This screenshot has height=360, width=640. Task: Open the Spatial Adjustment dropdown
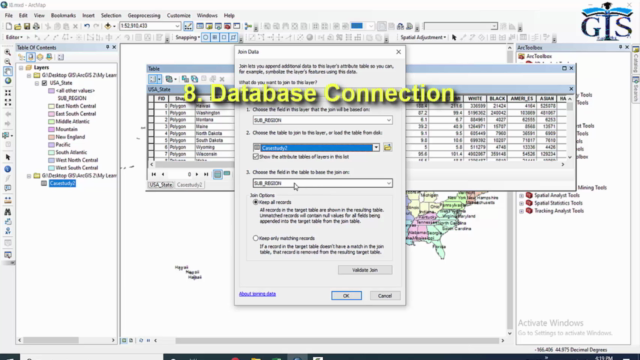(423, 37)
